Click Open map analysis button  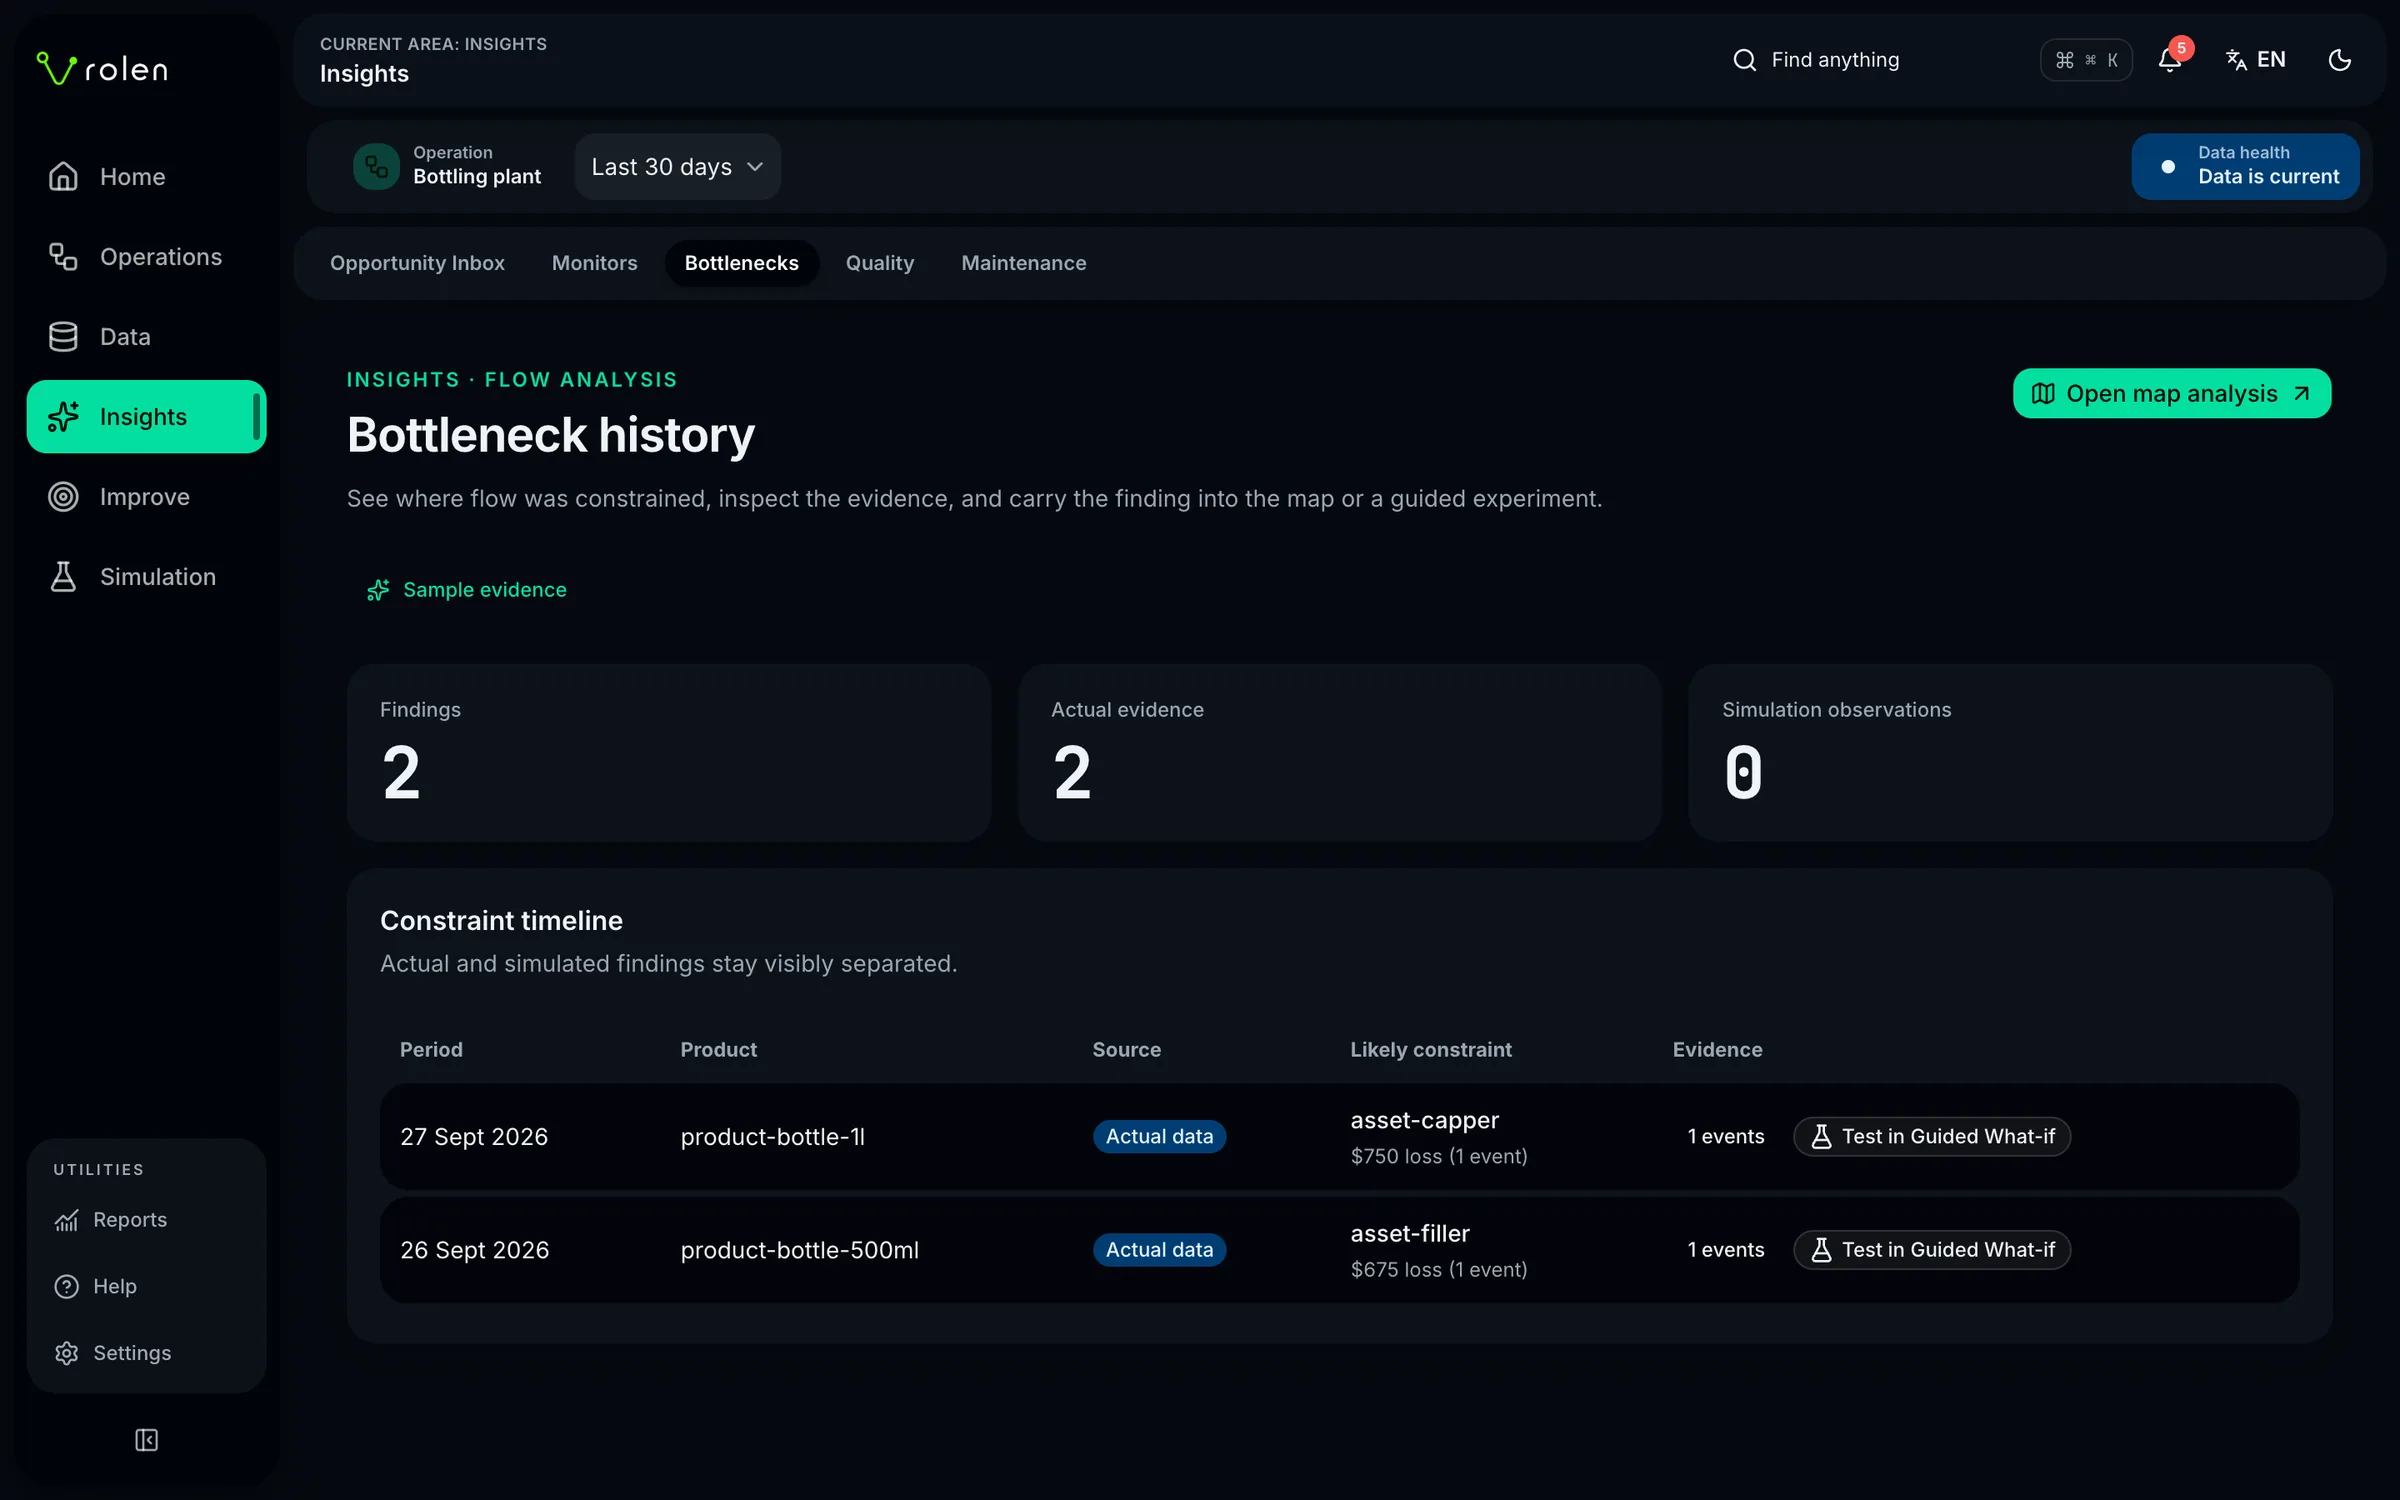(2171, 394)
